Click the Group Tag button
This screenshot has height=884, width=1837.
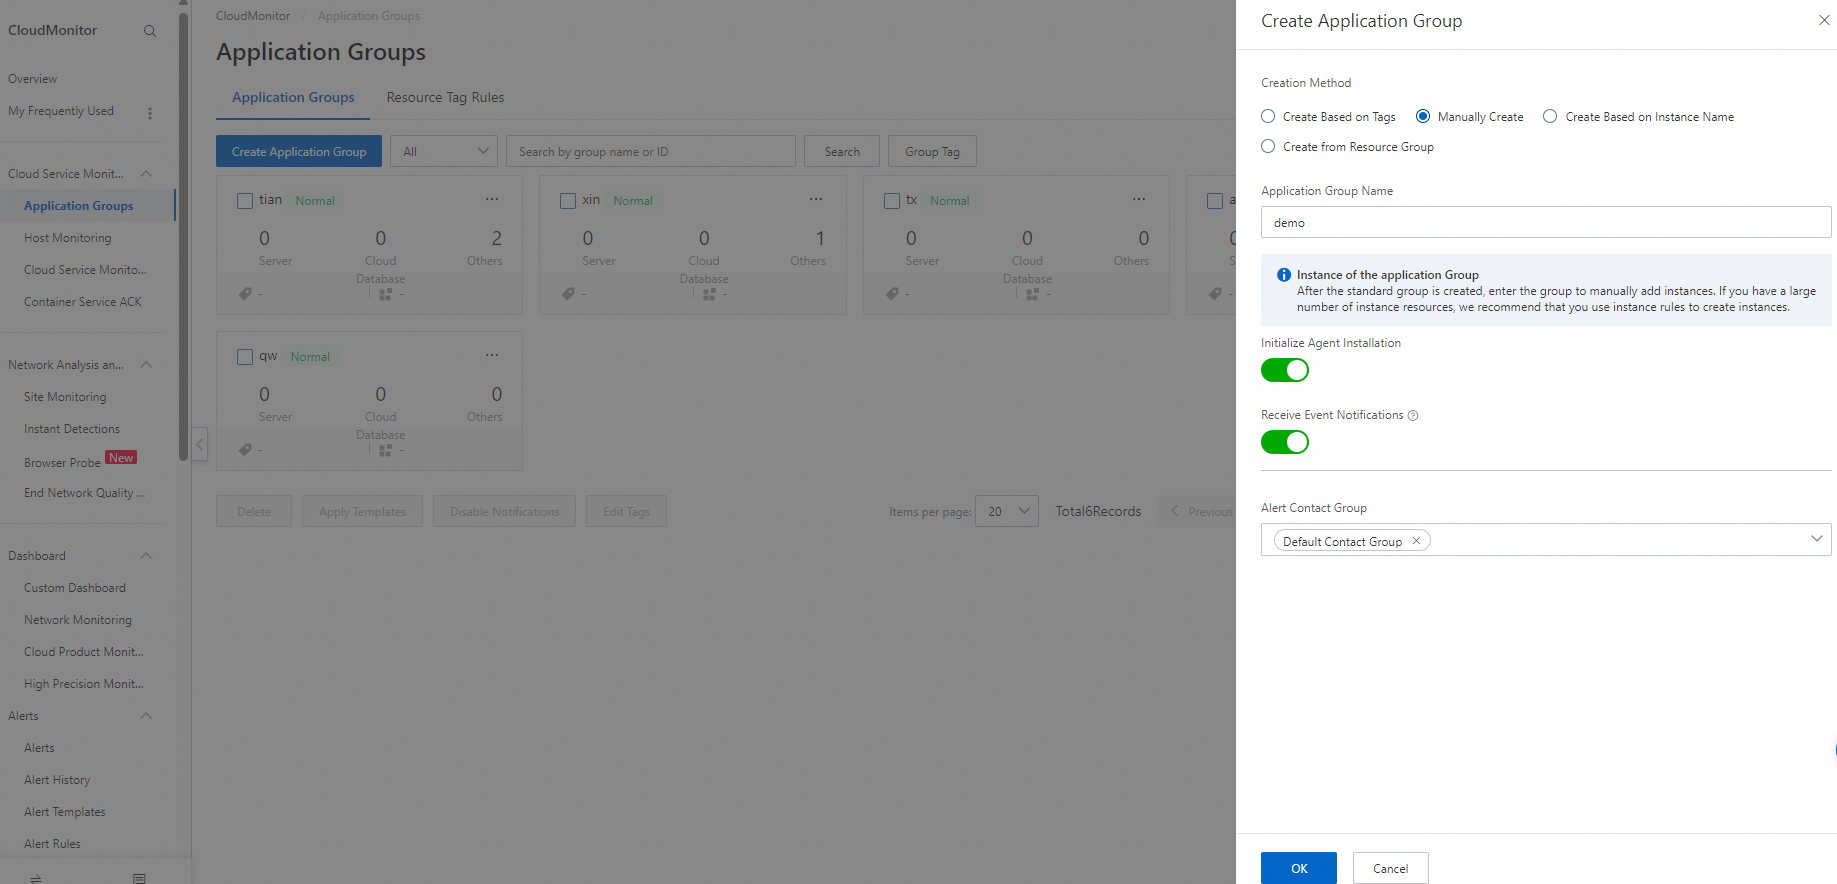coord(932,151)
